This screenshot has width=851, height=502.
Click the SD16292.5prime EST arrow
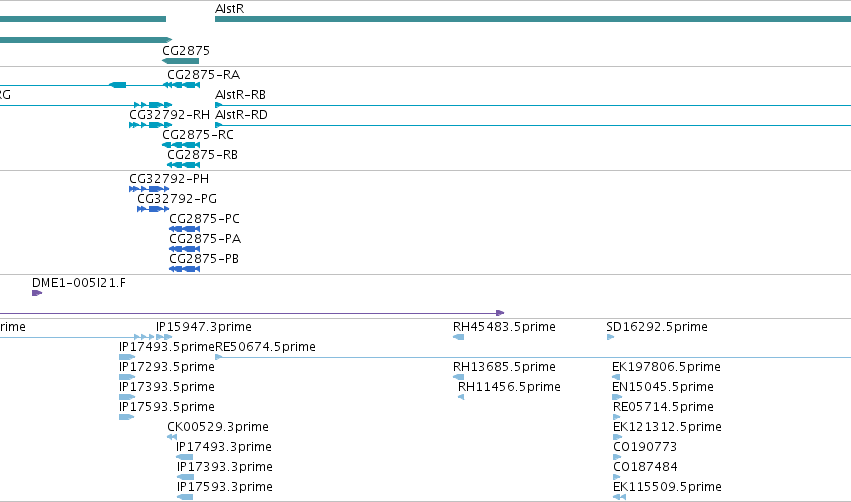(x=611, y=337)
